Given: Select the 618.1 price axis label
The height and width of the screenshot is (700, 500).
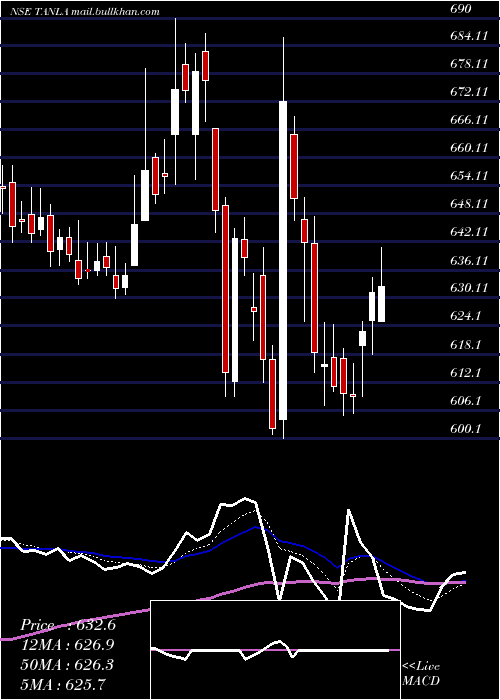Looking at the screenshot, I should [466, 345].
